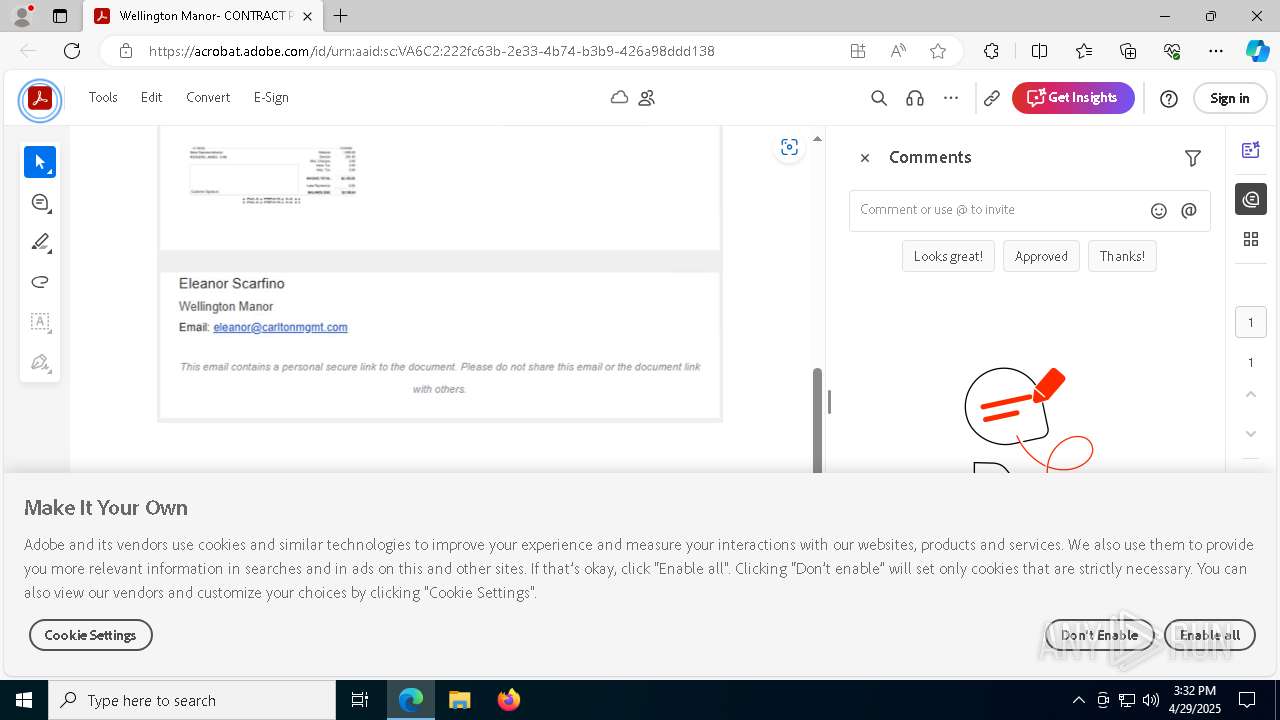The width and height of the screenshot is (1280, 720).
Task: Click the Sign in button
Action: click(x=1230, y=98)
